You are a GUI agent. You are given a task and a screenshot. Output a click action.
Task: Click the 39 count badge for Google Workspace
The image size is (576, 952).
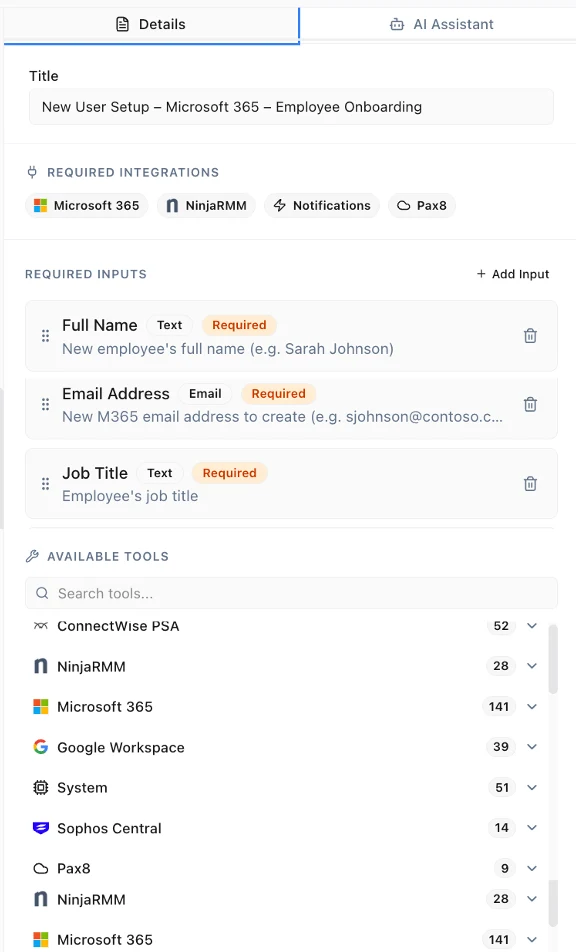coord(501,747)
